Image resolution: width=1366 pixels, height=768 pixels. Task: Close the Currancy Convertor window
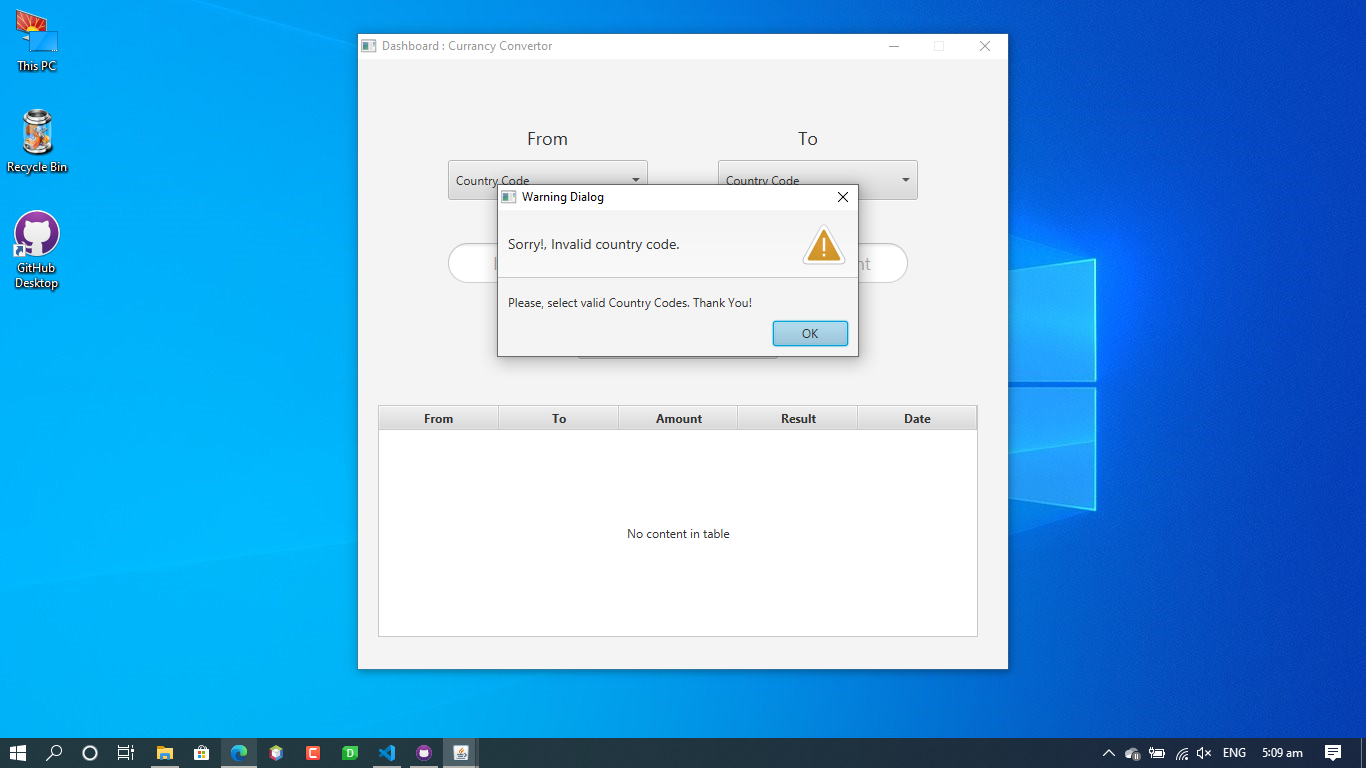(985, 46)
